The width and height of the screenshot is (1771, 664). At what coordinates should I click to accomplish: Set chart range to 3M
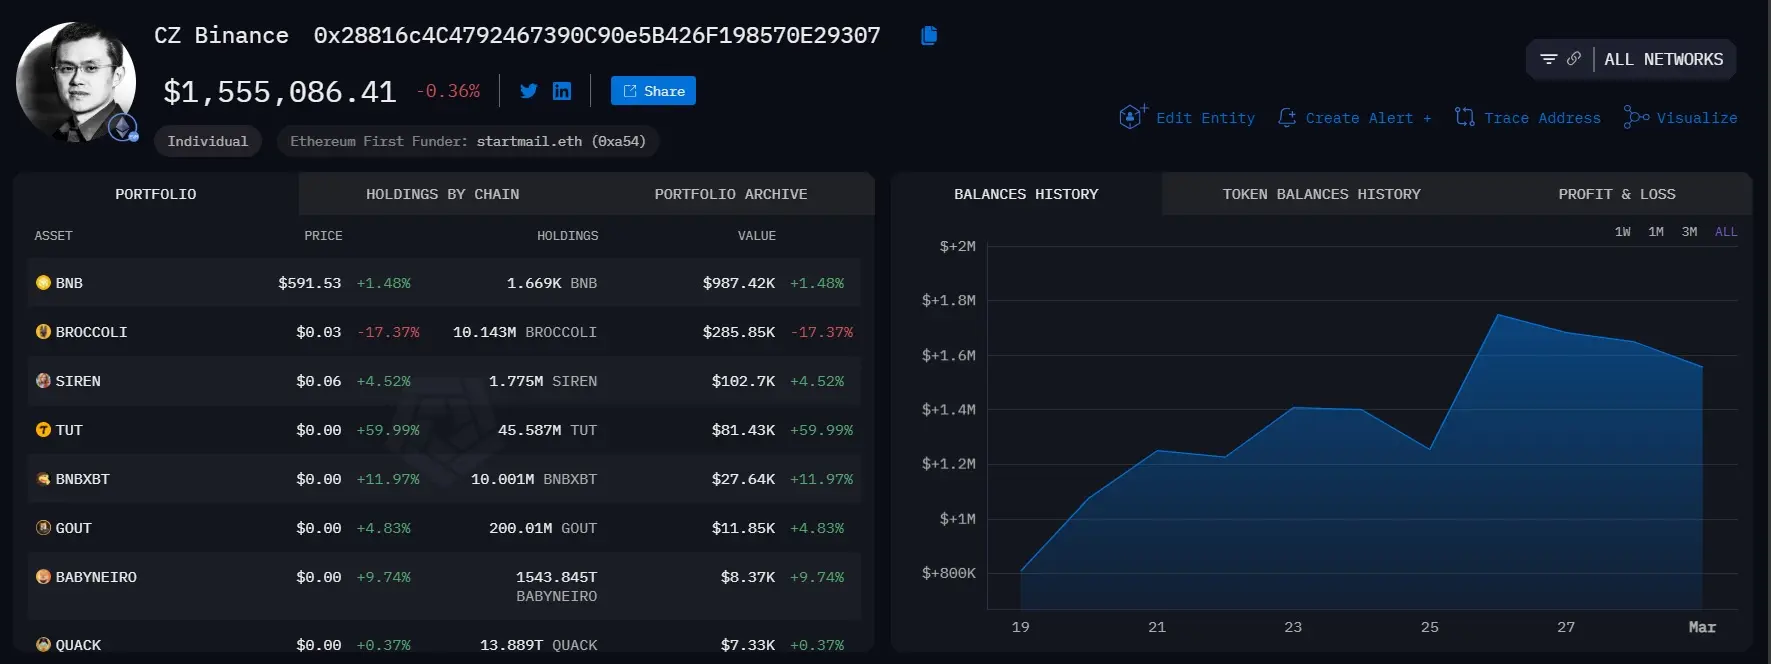click(x=1689, y=232)
